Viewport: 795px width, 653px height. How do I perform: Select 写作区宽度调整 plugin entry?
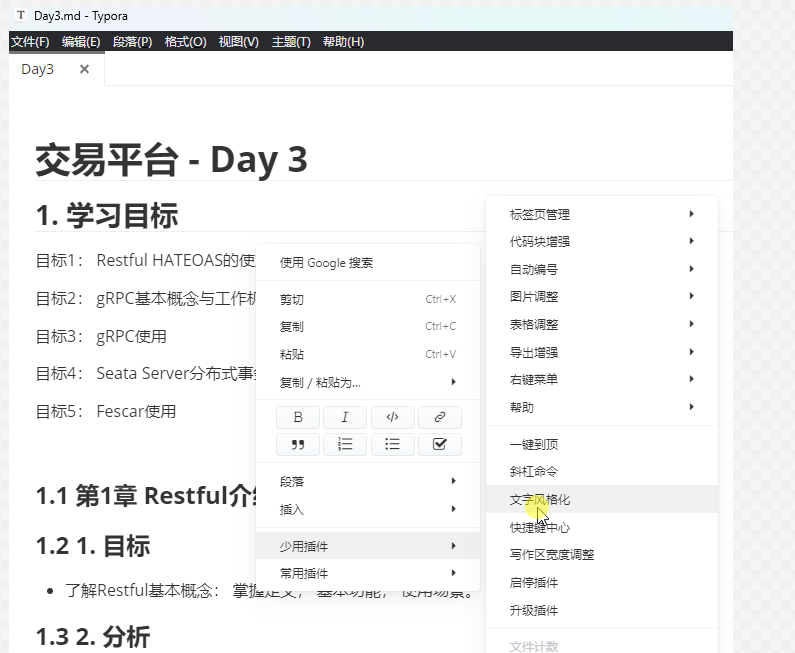[x=602, y=555]
